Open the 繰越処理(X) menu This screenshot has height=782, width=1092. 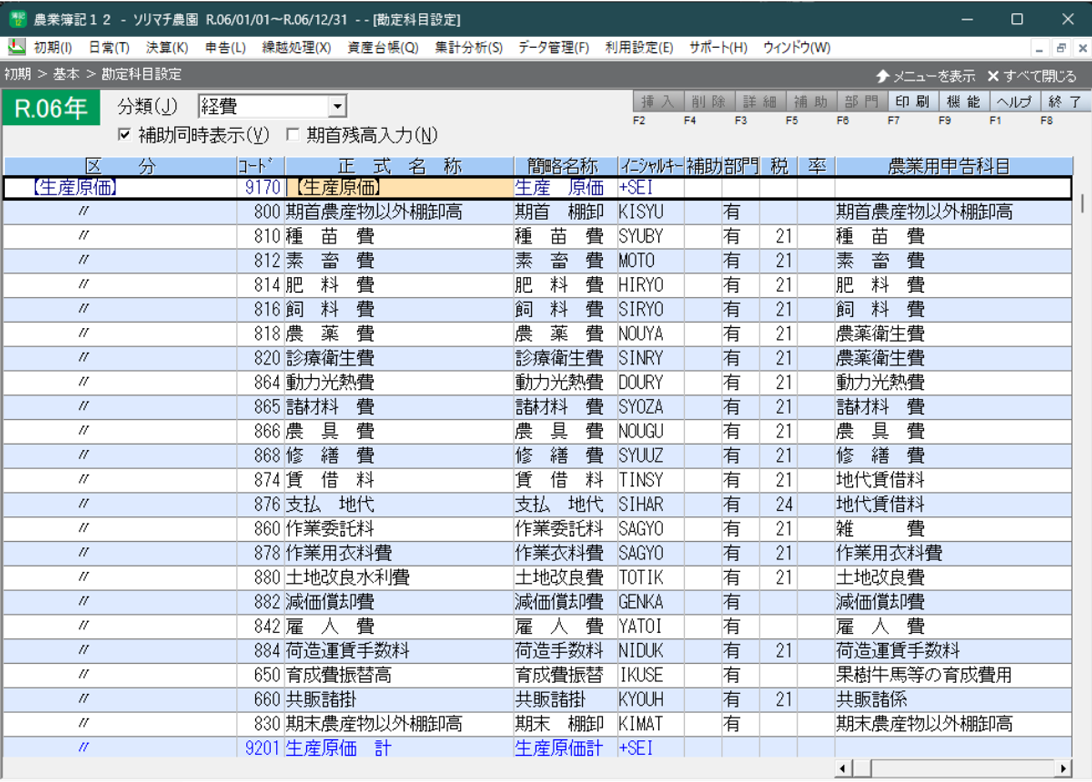[x=296, y=48]
